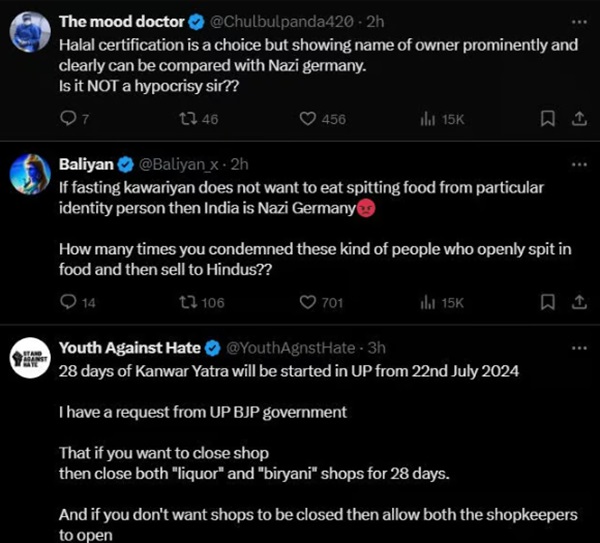Reply to The mood doctor's tweet
This screenshot has height=543, width=600.
pos(69,119)
